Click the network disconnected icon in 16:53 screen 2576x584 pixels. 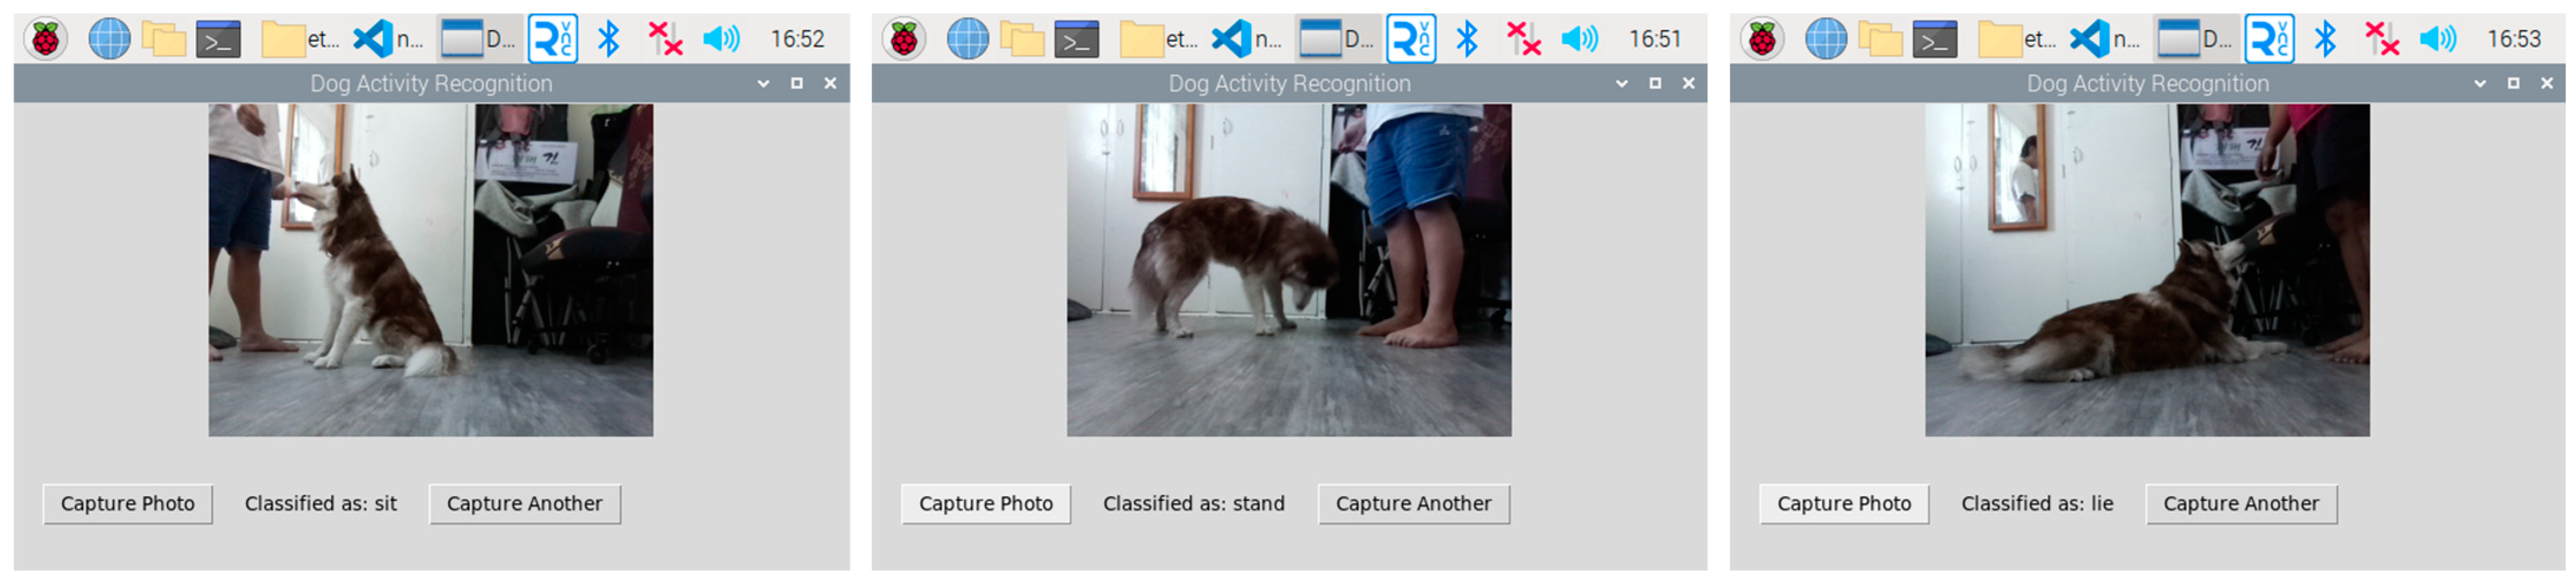tap(2381, 40)
